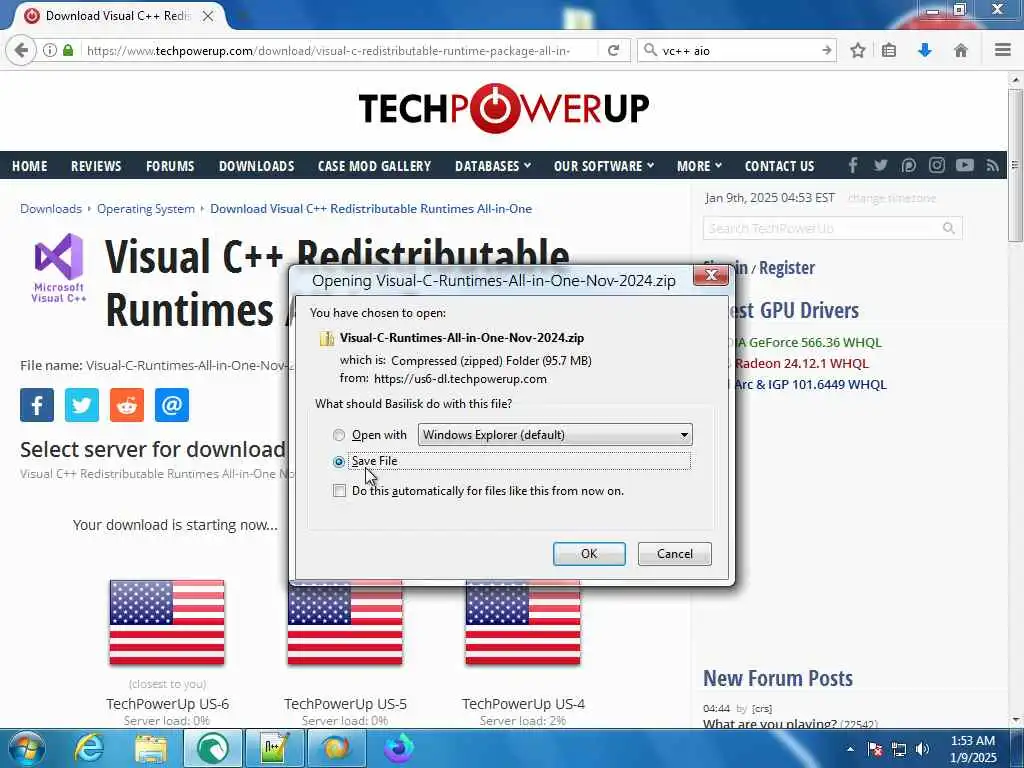Image resolution: width=1024 pixels, height=768 pixels.
Task: Open the browser hamburger menu
Action: click(x=1002, y=50)
